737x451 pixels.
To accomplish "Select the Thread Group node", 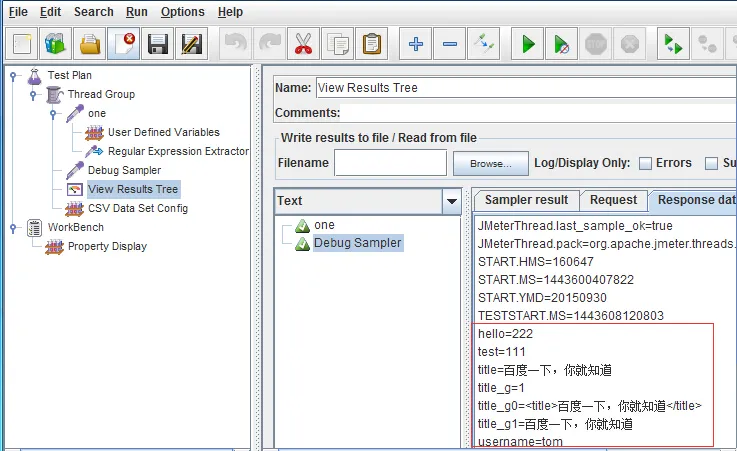I will coord(101,94).
